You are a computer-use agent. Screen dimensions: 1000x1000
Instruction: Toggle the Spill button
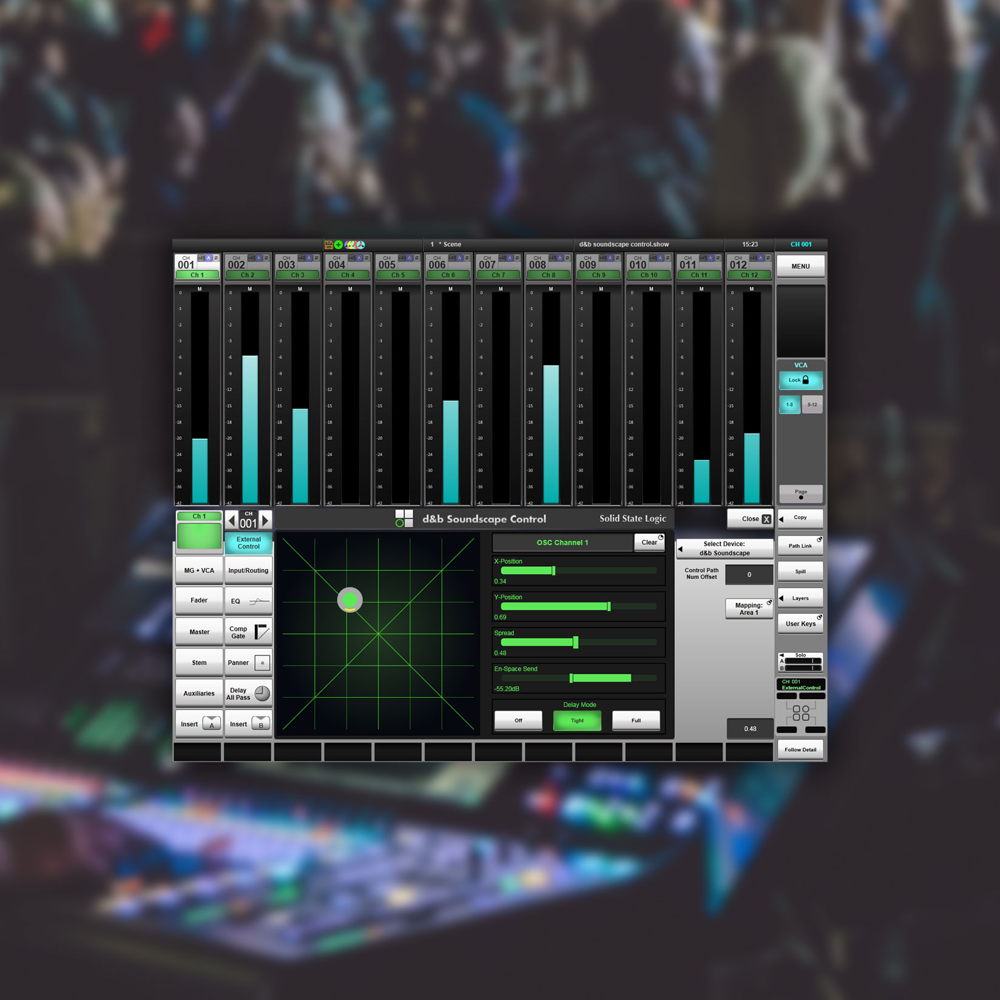(800, 571)
